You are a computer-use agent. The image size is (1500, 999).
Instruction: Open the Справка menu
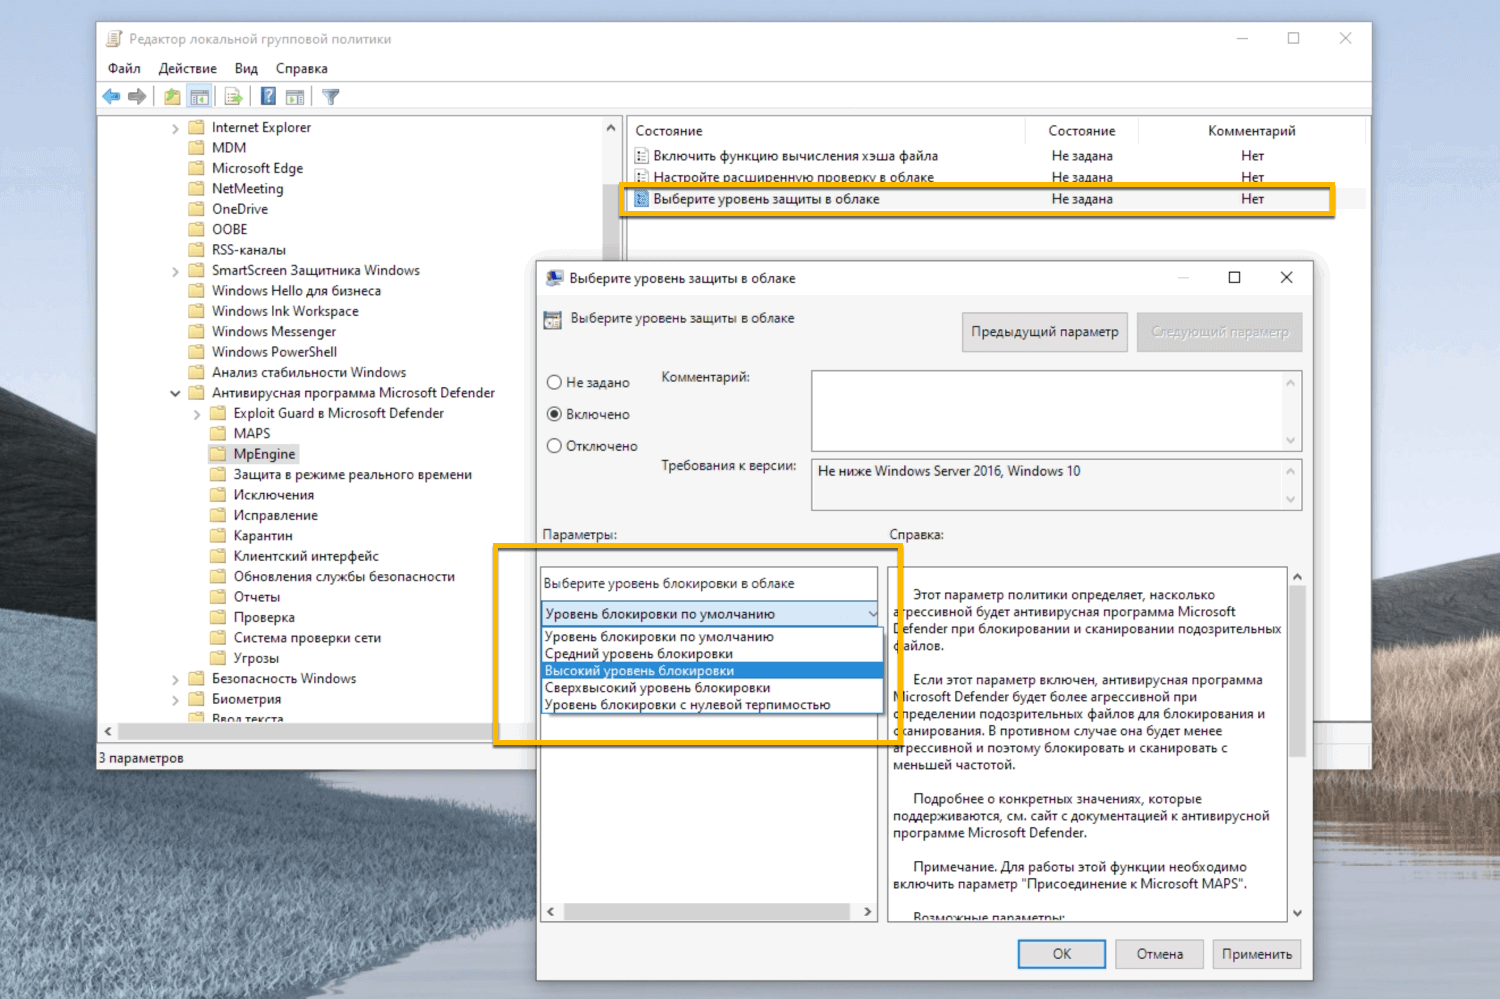pyautogui.click(x=302, y=68)
